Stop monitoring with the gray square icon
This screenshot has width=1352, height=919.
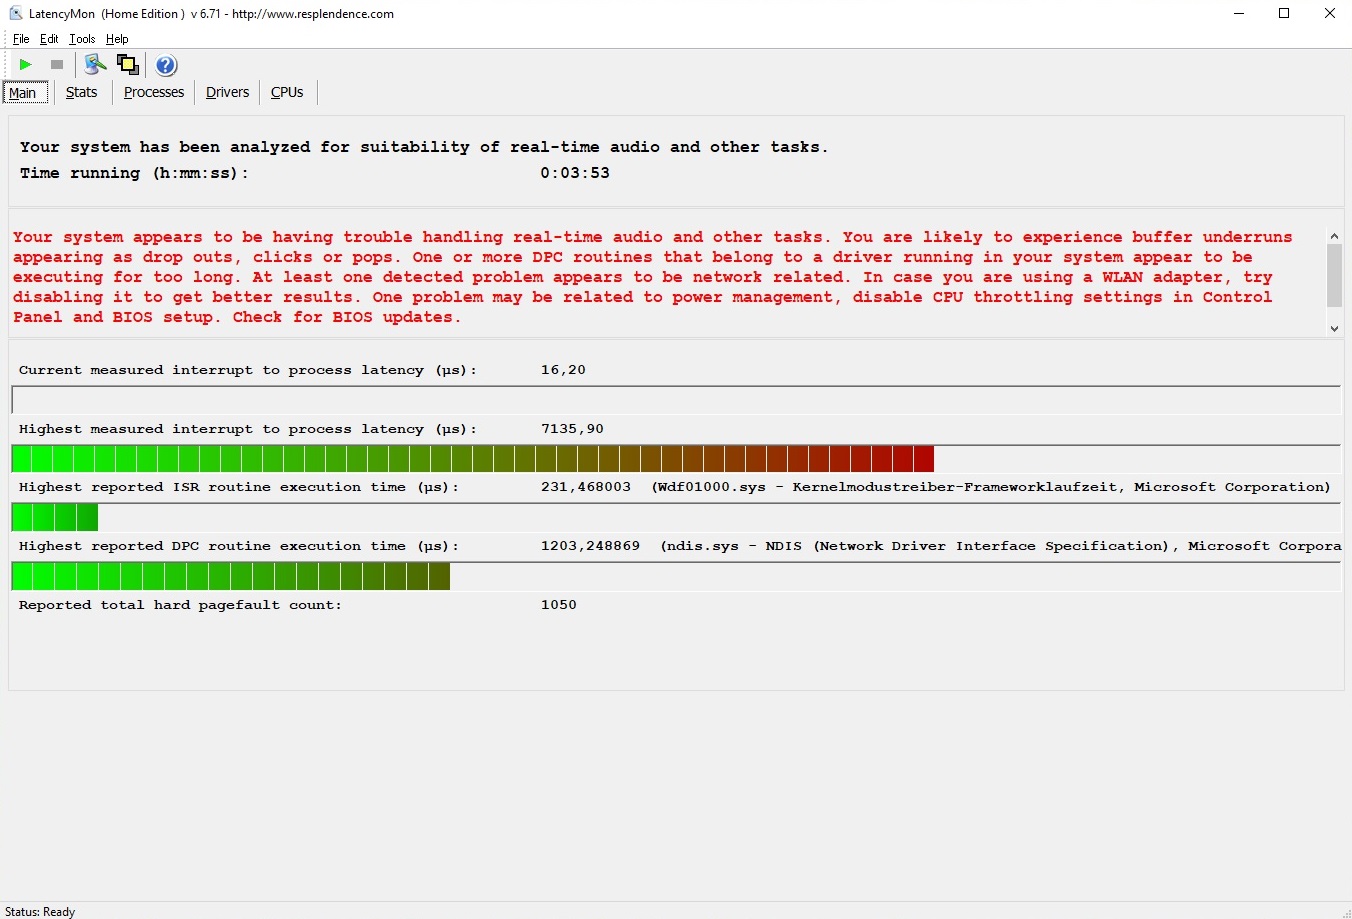[x=57, y=65]
